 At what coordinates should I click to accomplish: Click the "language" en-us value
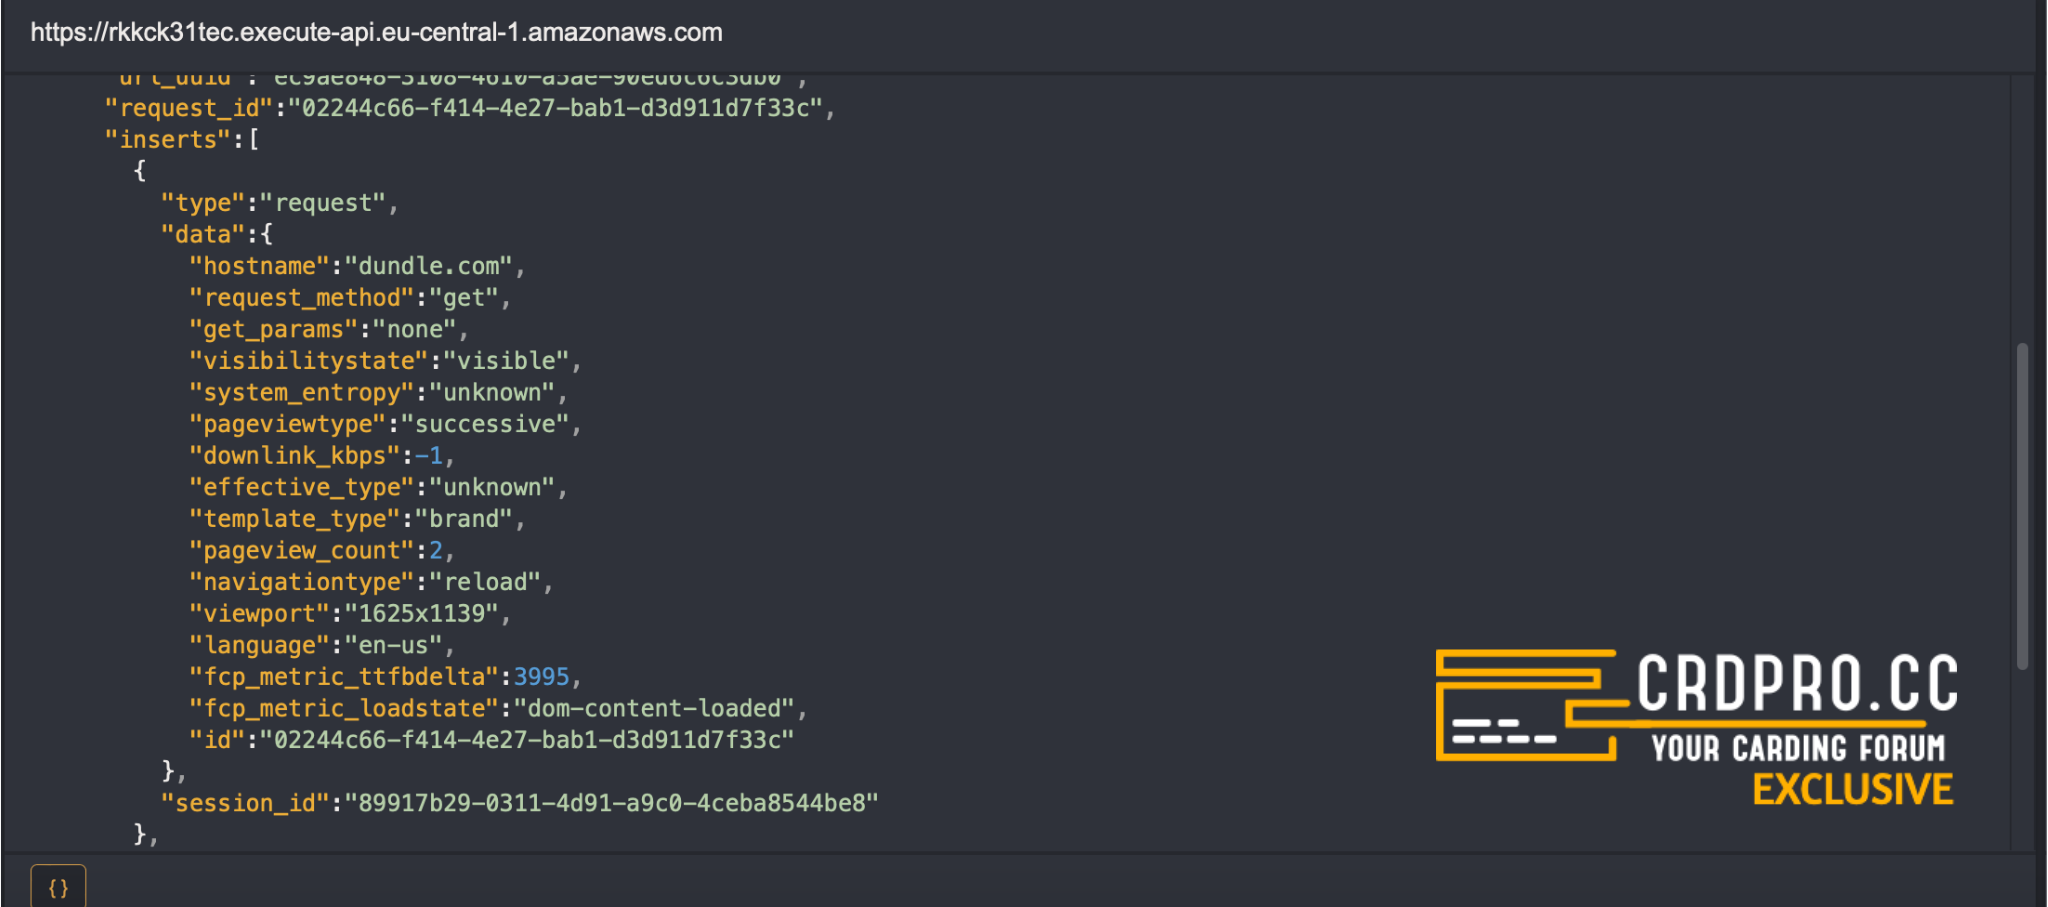[x=393, y=646]
